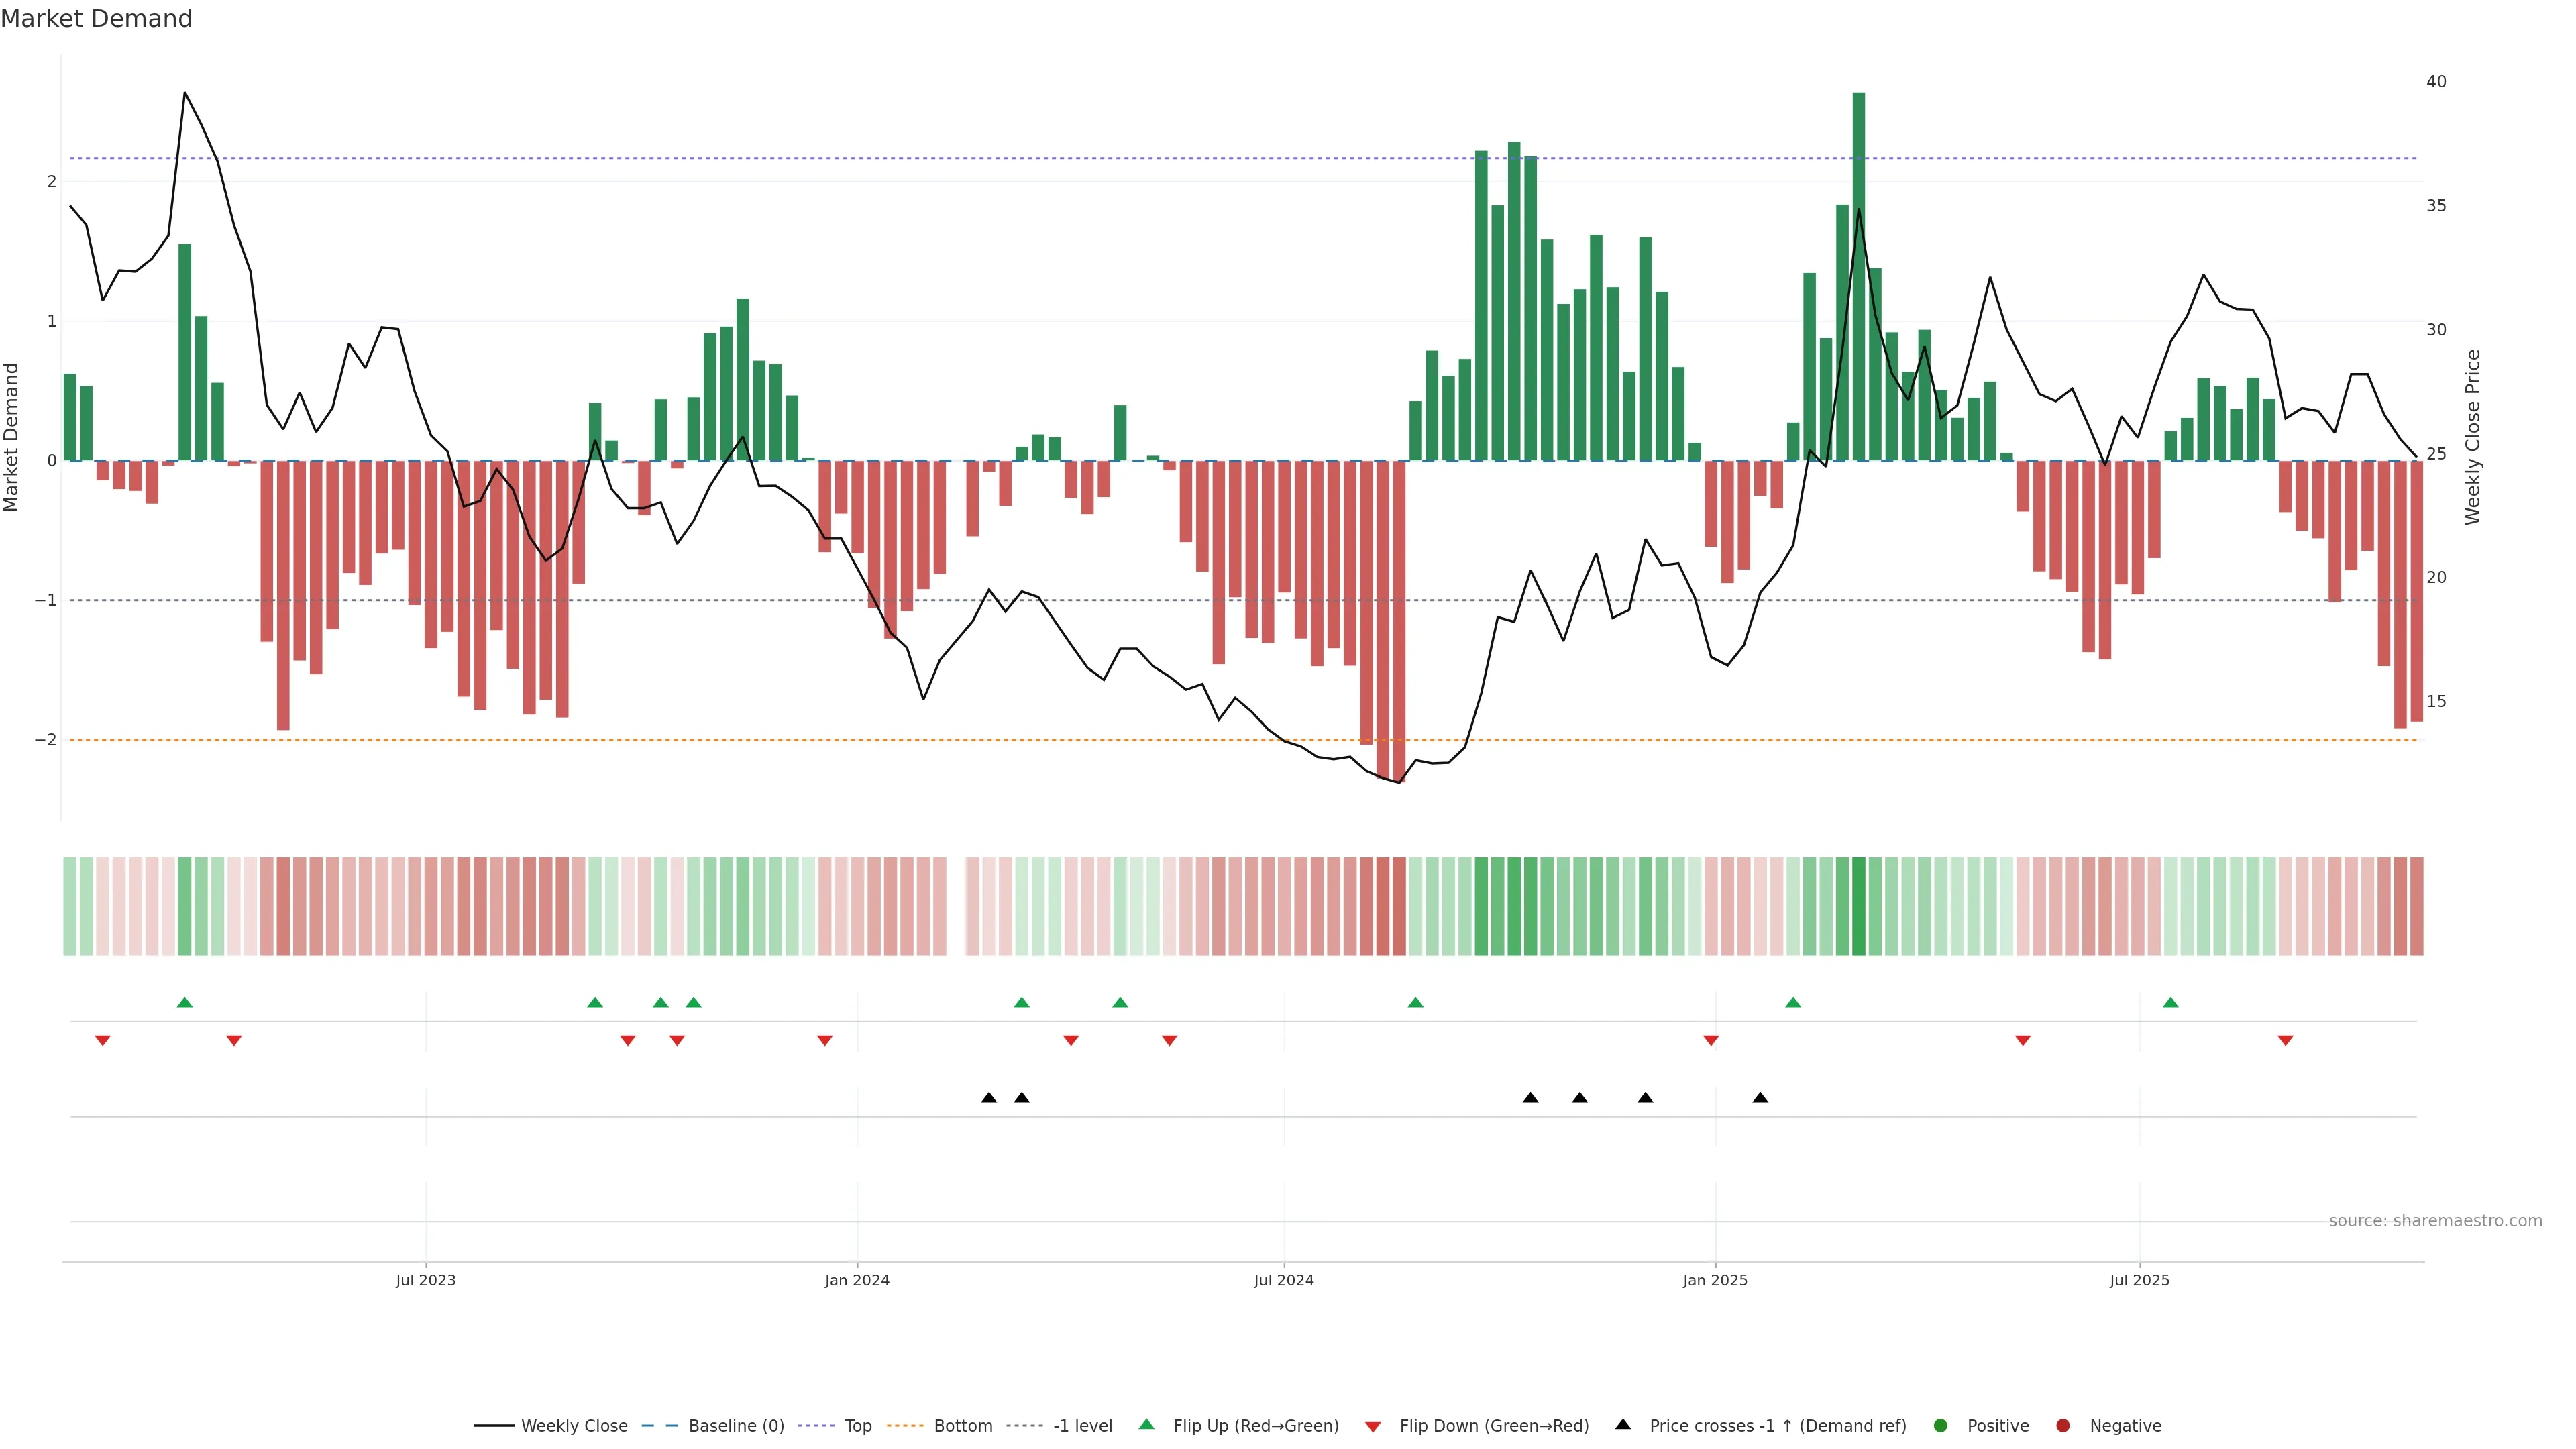
Task: Click the Jul 2025 axis label
Action: pyautogui.click(x=2139, y=1280)
